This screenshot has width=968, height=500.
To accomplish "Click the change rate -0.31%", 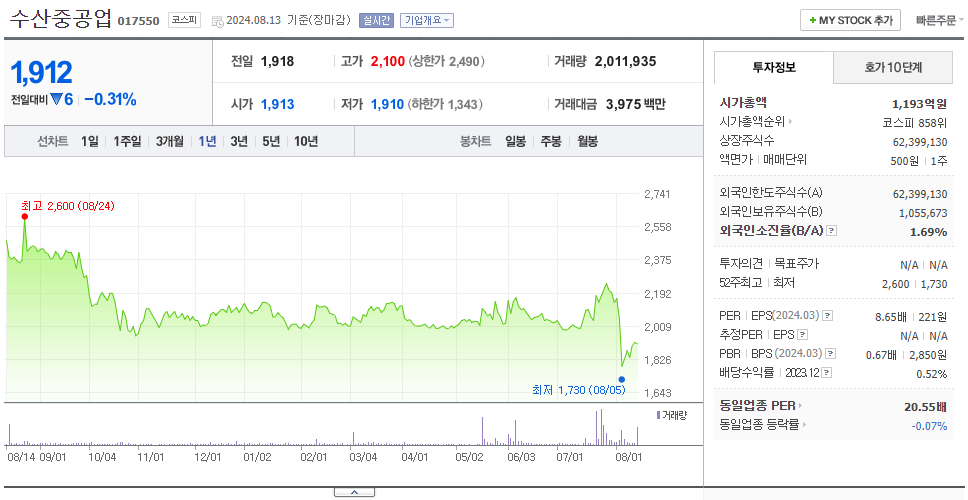I will pos(111,99).
